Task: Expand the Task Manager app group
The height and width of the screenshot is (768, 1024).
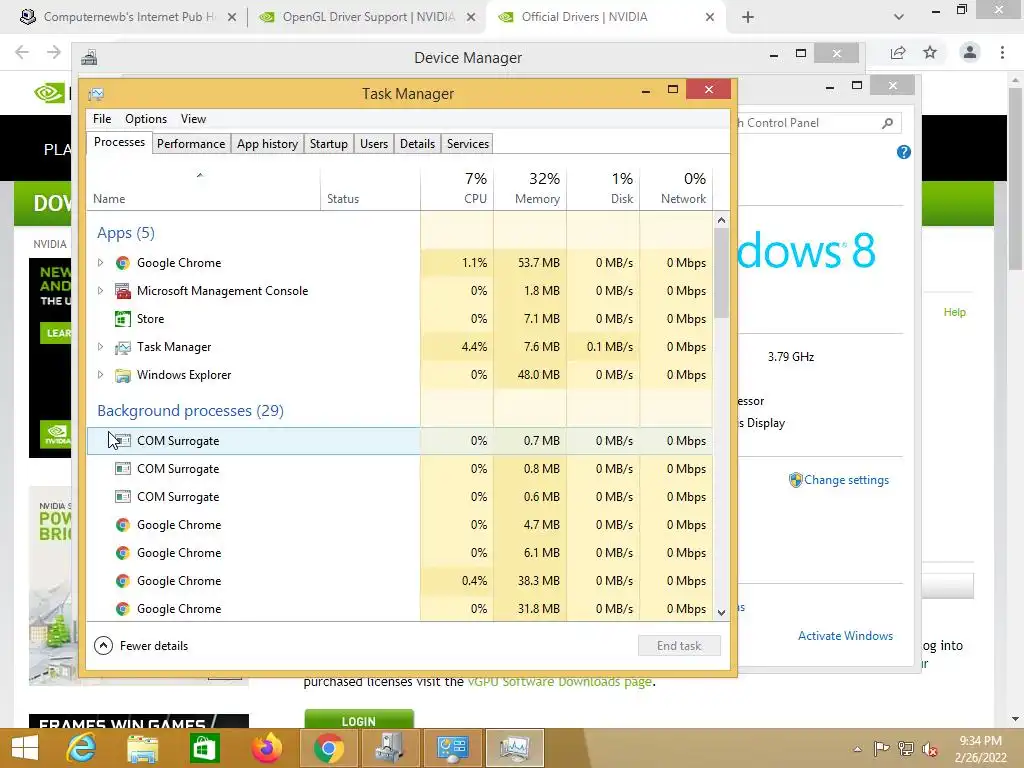Action: pyautogui.click(x=100, y=347)
